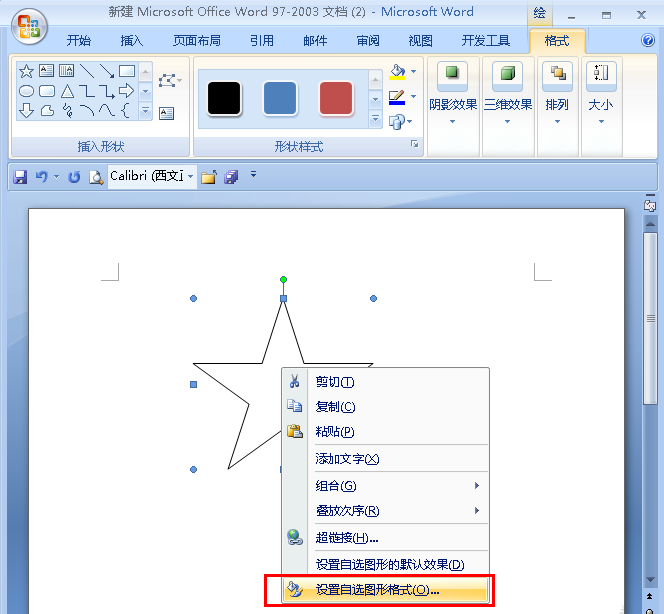
Task: Click the undo arrow icon
Action: 42,176
